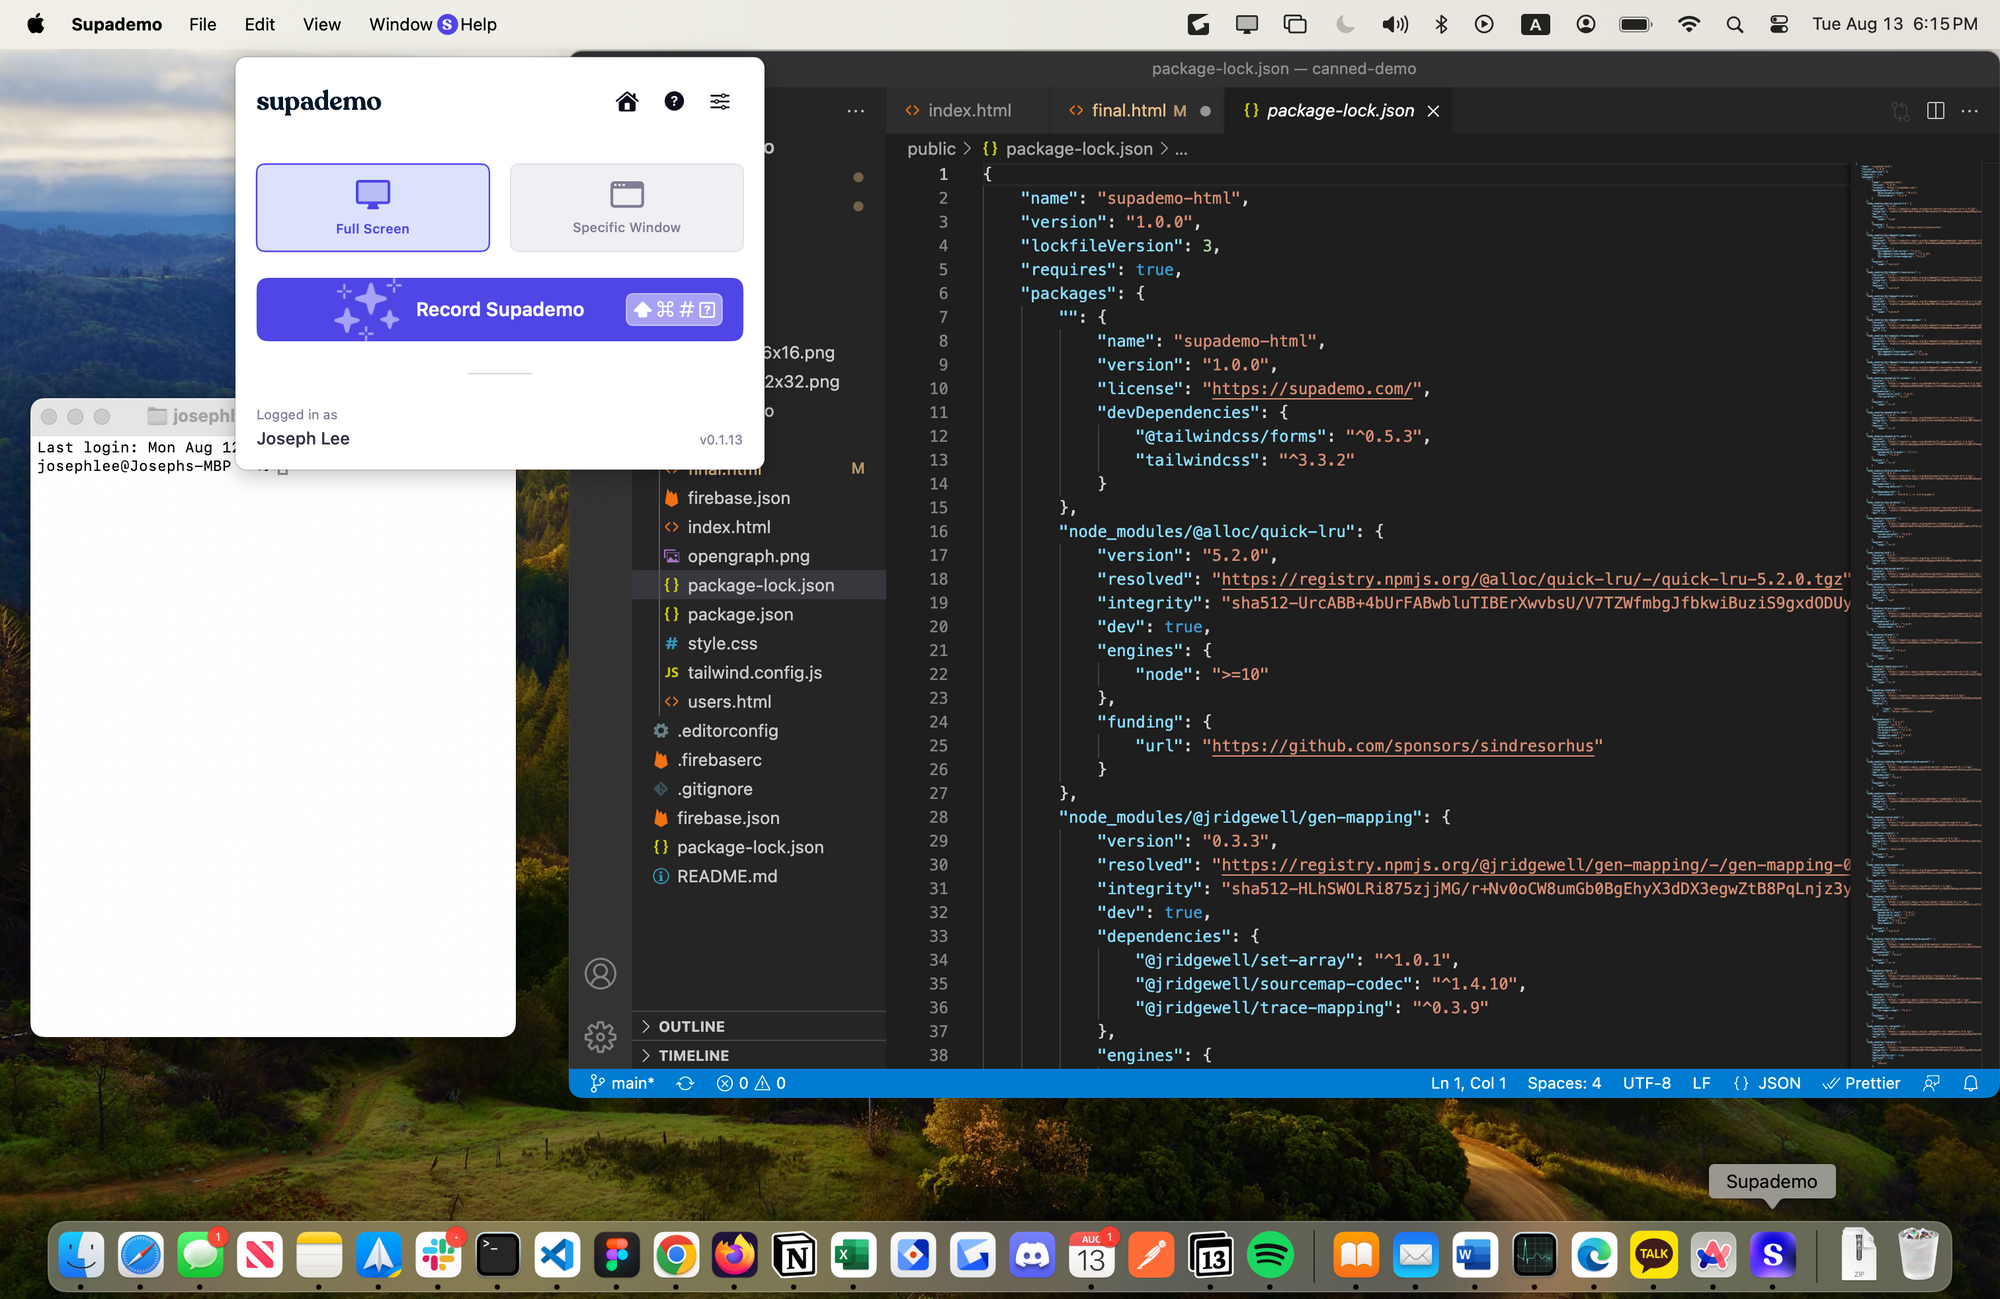Open Spotlight search in menu bar
This screenshot has width=2000, height=1299.
click(x=1734, y=24)
